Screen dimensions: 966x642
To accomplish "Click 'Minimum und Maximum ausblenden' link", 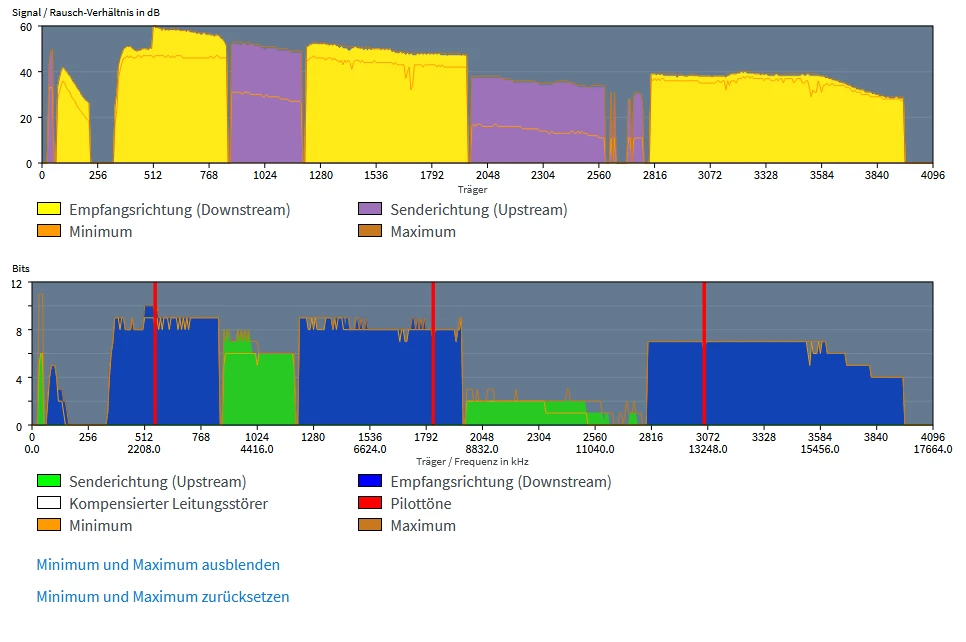I will click(x=158, y=564).
